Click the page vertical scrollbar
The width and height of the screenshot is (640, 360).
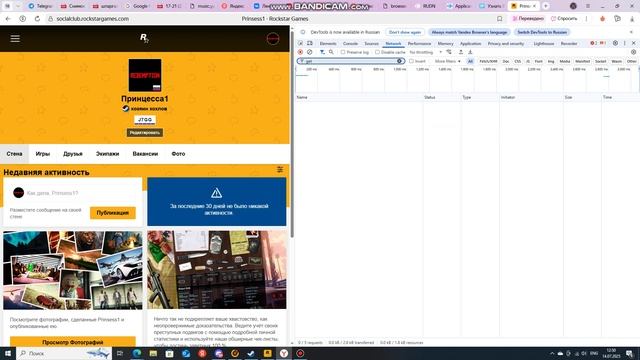[292, 135]
